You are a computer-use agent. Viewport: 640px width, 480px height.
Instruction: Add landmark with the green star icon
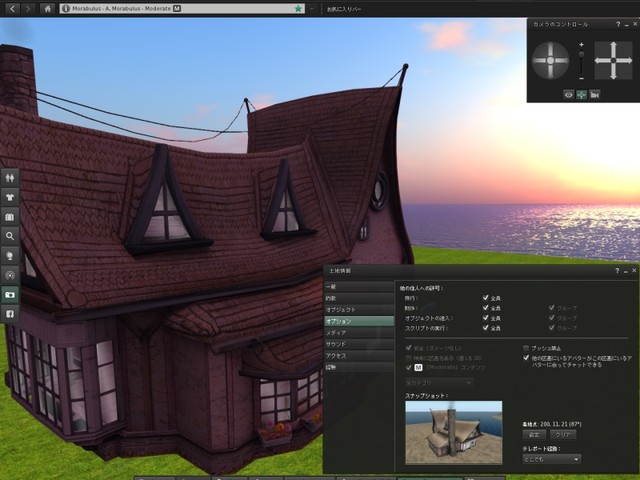298,8
